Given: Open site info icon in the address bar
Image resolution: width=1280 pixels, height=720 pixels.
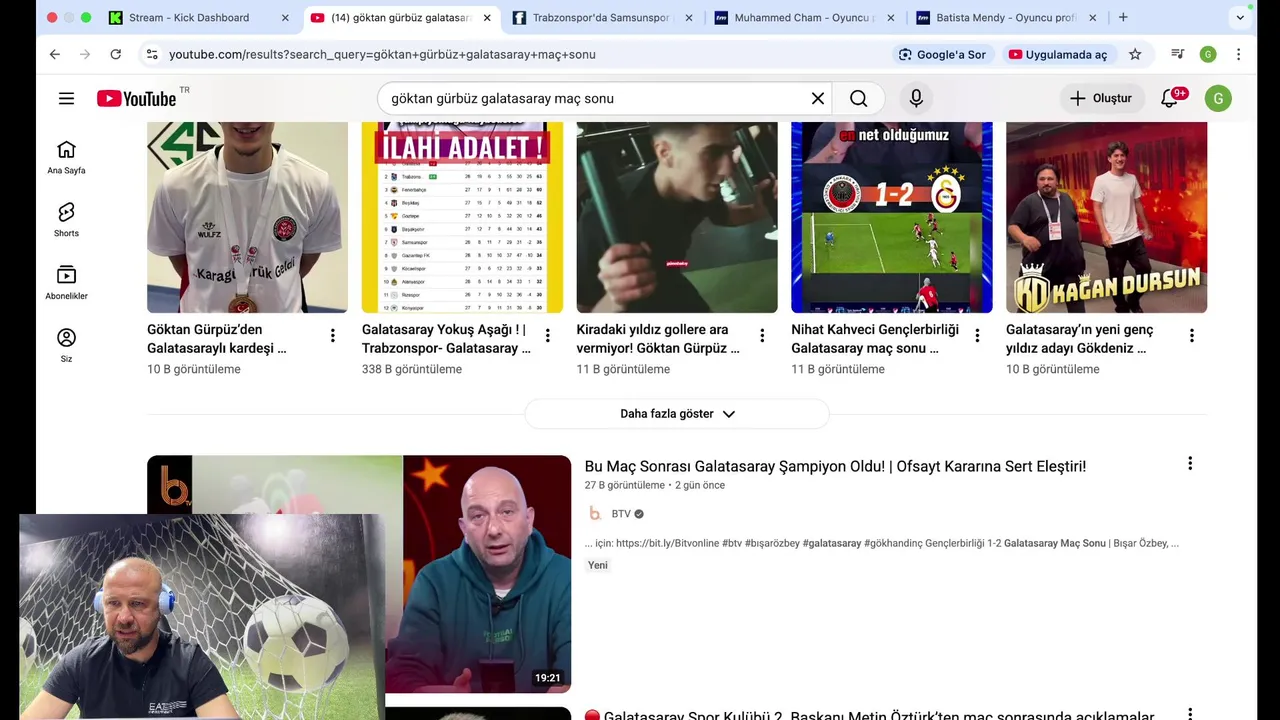Looking at the screenshot, I should coord(152,54).
